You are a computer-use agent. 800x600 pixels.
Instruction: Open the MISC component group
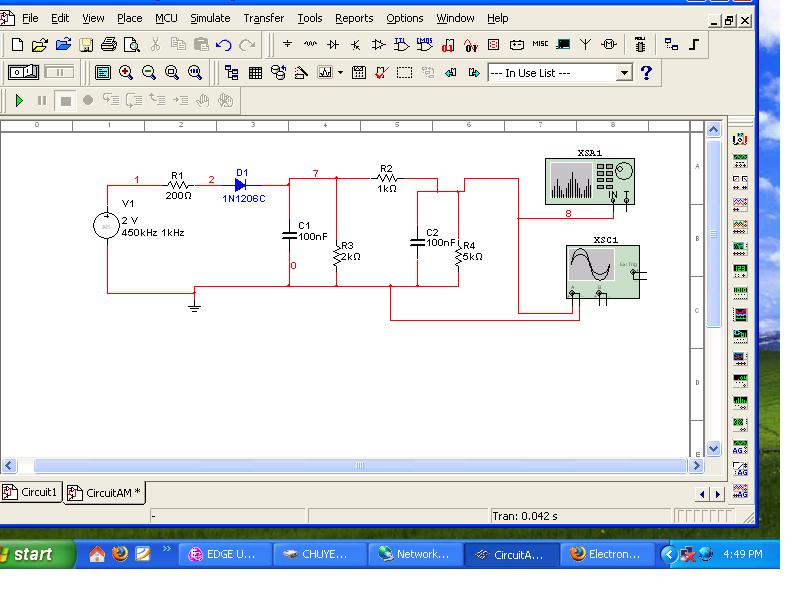[540, 44]
